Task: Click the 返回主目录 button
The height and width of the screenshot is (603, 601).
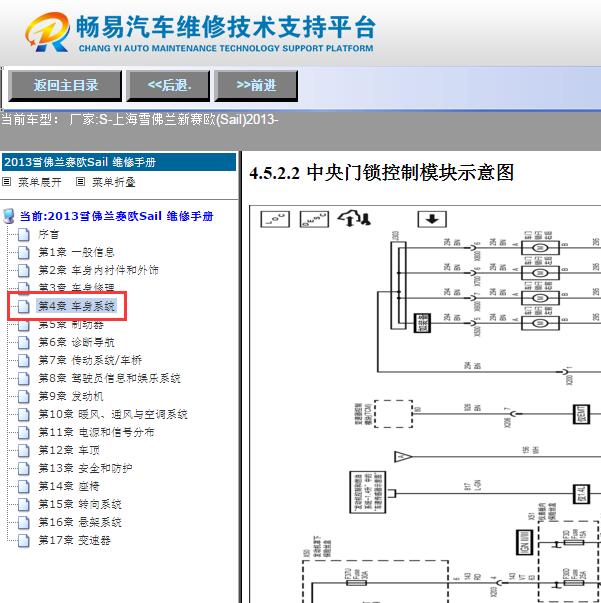Action: pos(65,85)
